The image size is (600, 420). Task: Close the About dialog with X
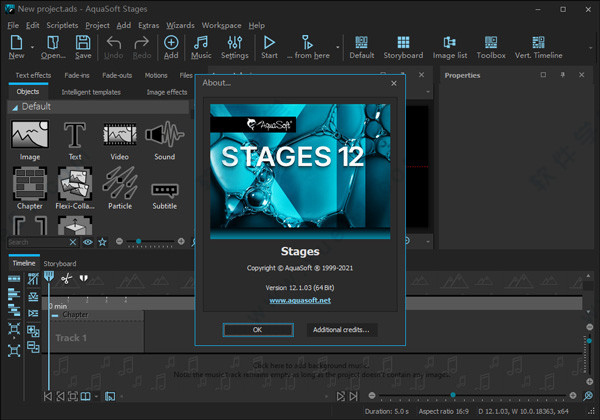pos(394,83)
